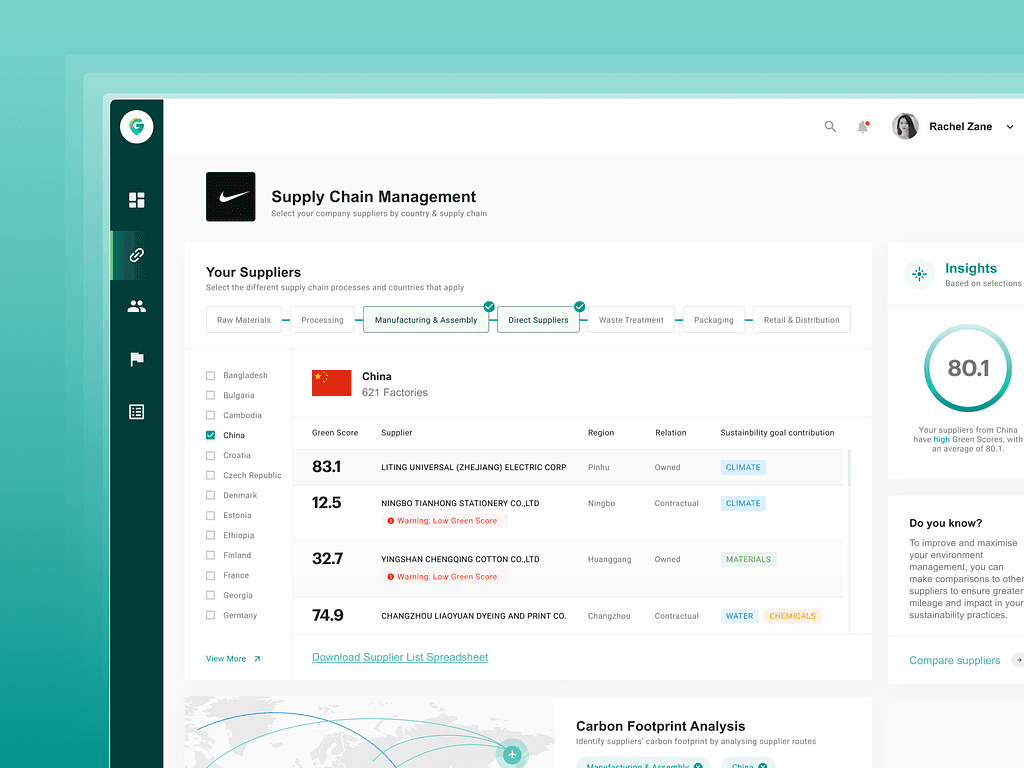1024x768 pixels.
Task: Expand the Rachel Zane user menu arrow
Action: tap(1009, 127)
